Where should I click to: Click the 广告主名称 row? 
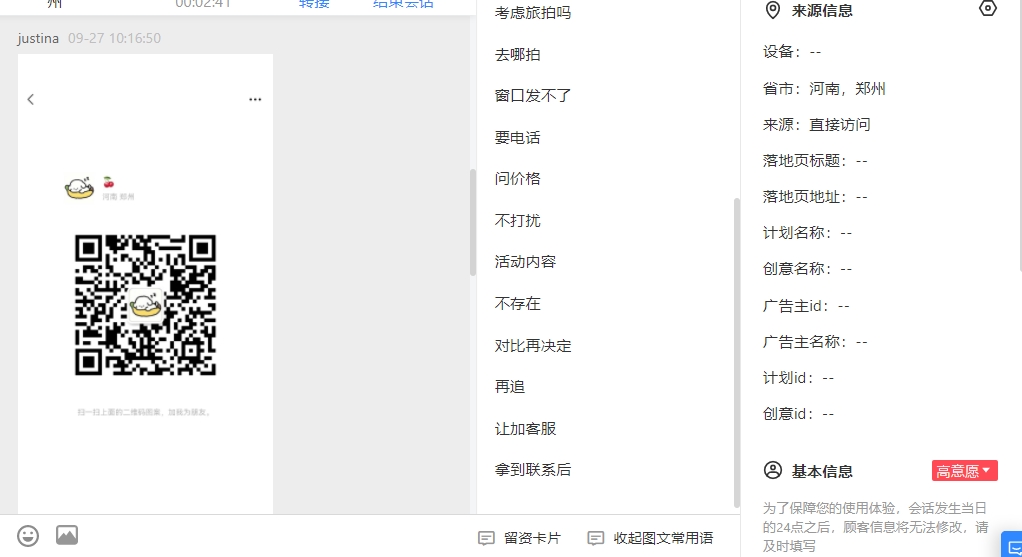pyautogui.click(x=815, y=341)
